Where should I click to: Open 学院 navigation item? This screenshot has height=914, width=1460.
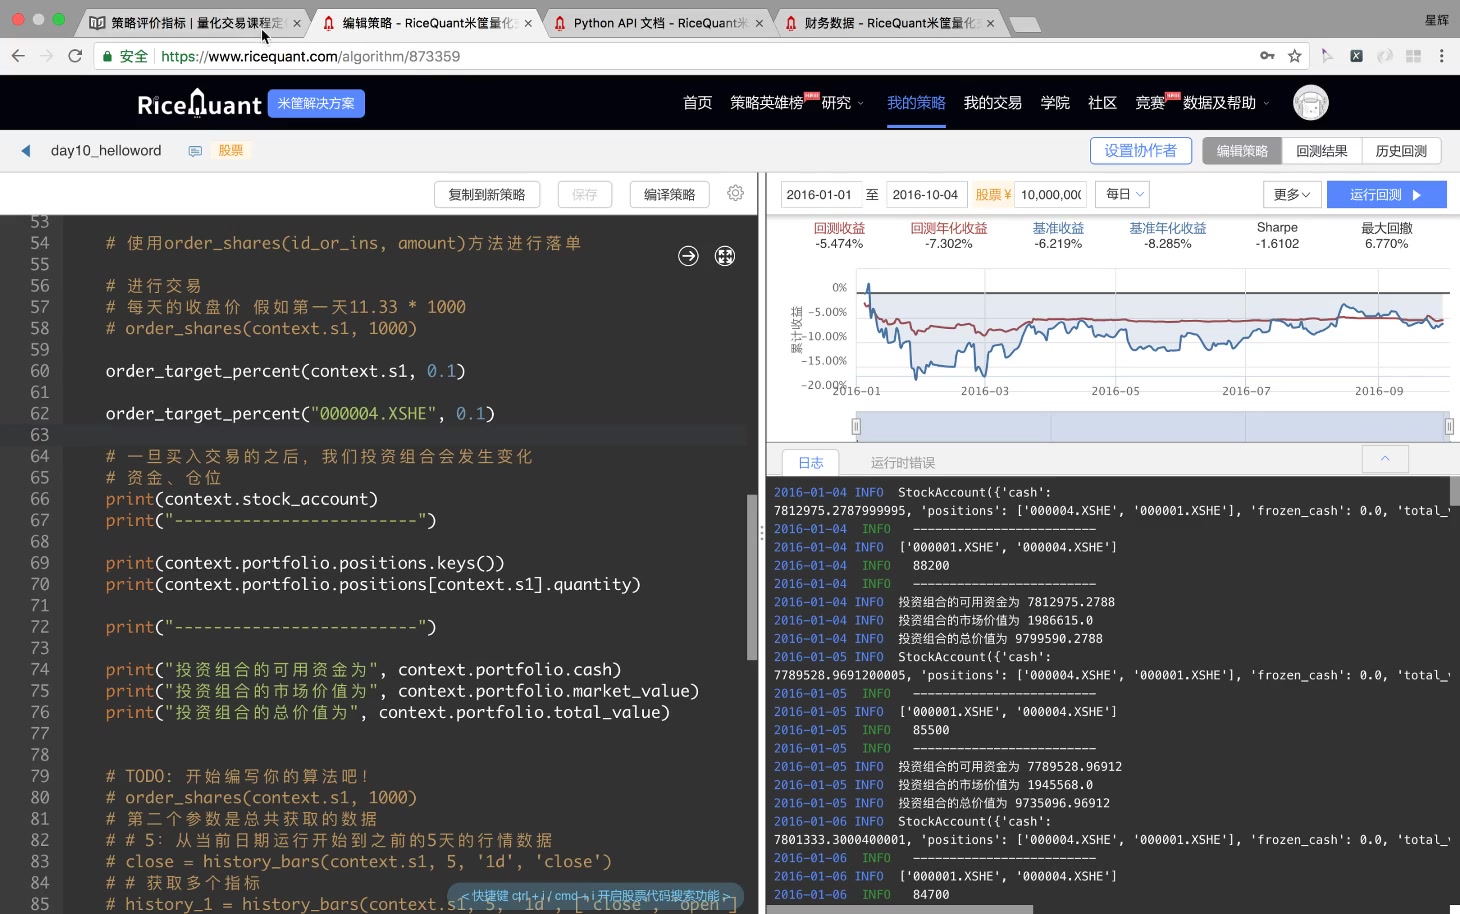point(1055,103)
